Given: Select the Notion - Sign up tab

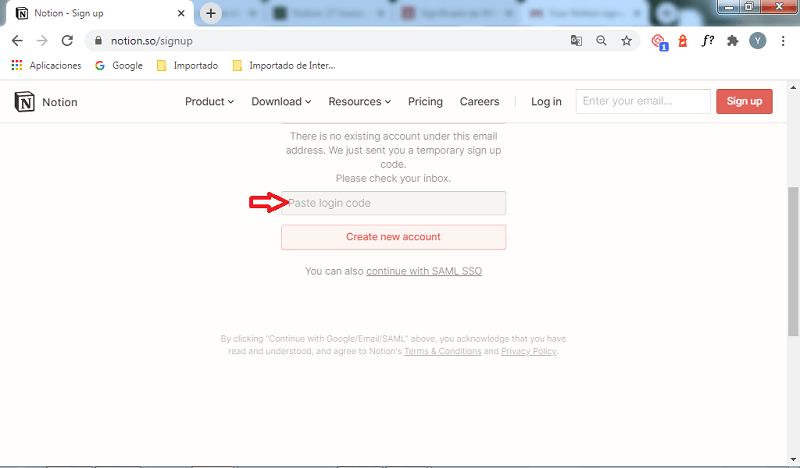Looking at the screenshot, I should (x=97, y=13).
